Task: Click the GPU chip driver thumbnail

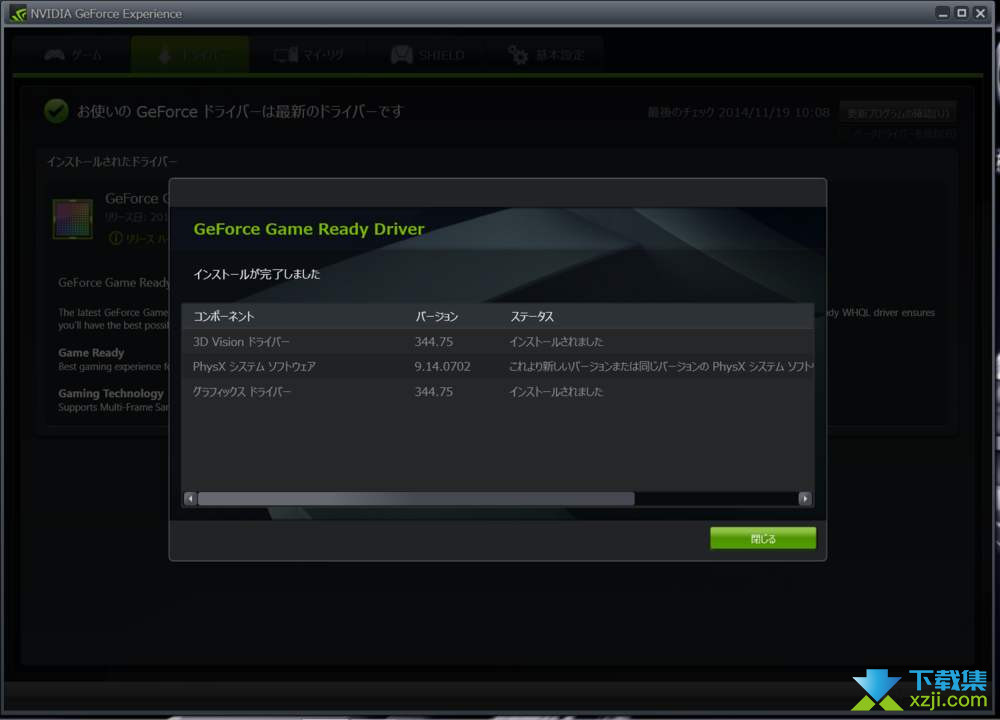Action: point(73,219)
